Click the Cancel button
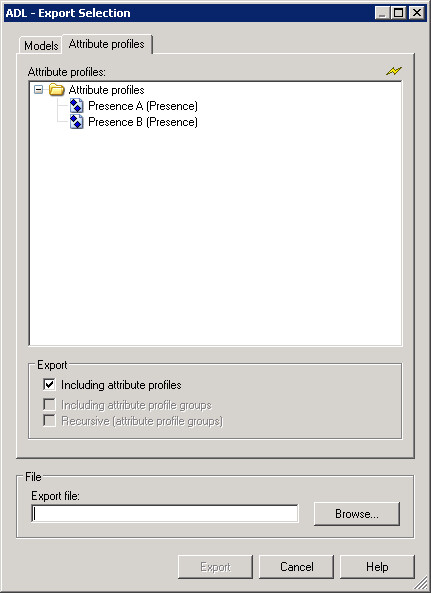431x593 pixels. click(296, 567)
